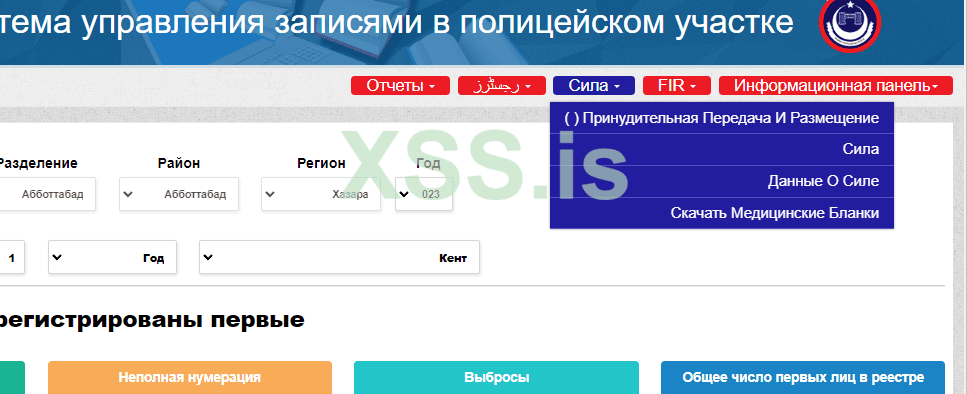
Task: Expand the Кент dropdown
Action: [x=339, y=257]
